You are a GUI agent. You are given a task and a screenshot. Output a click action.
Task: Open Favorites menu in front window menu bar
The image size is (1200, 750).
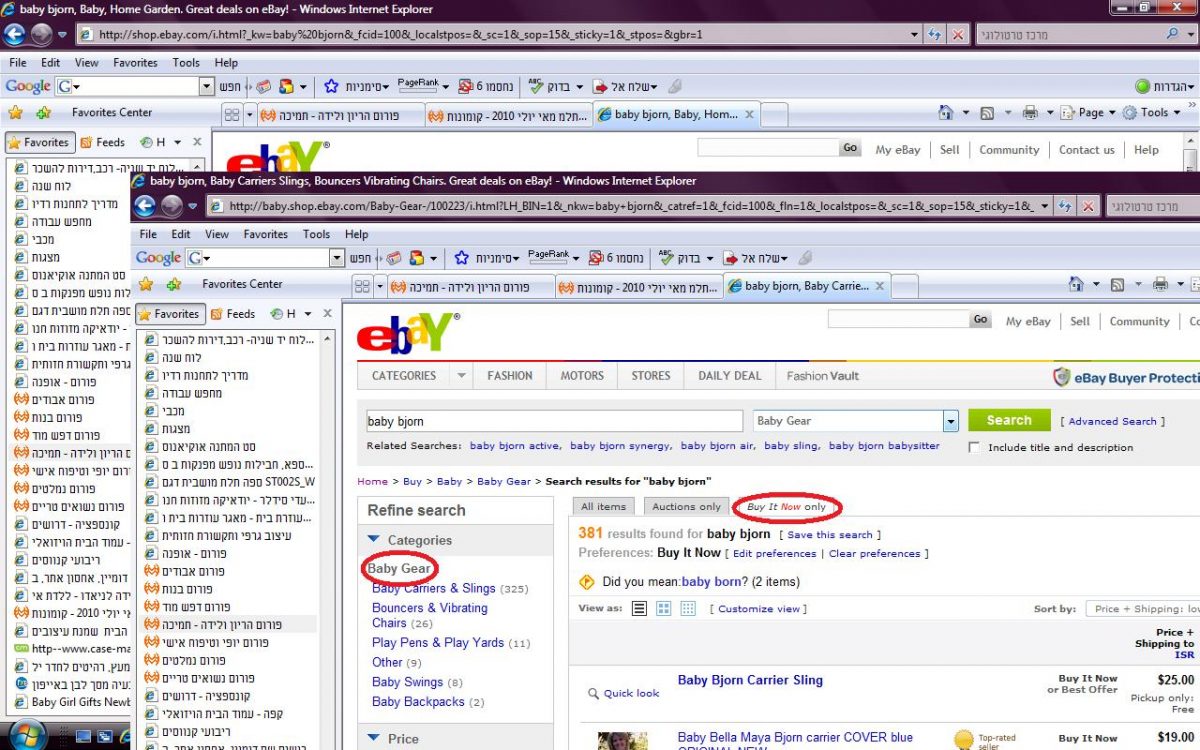click(x=266, y=234)
